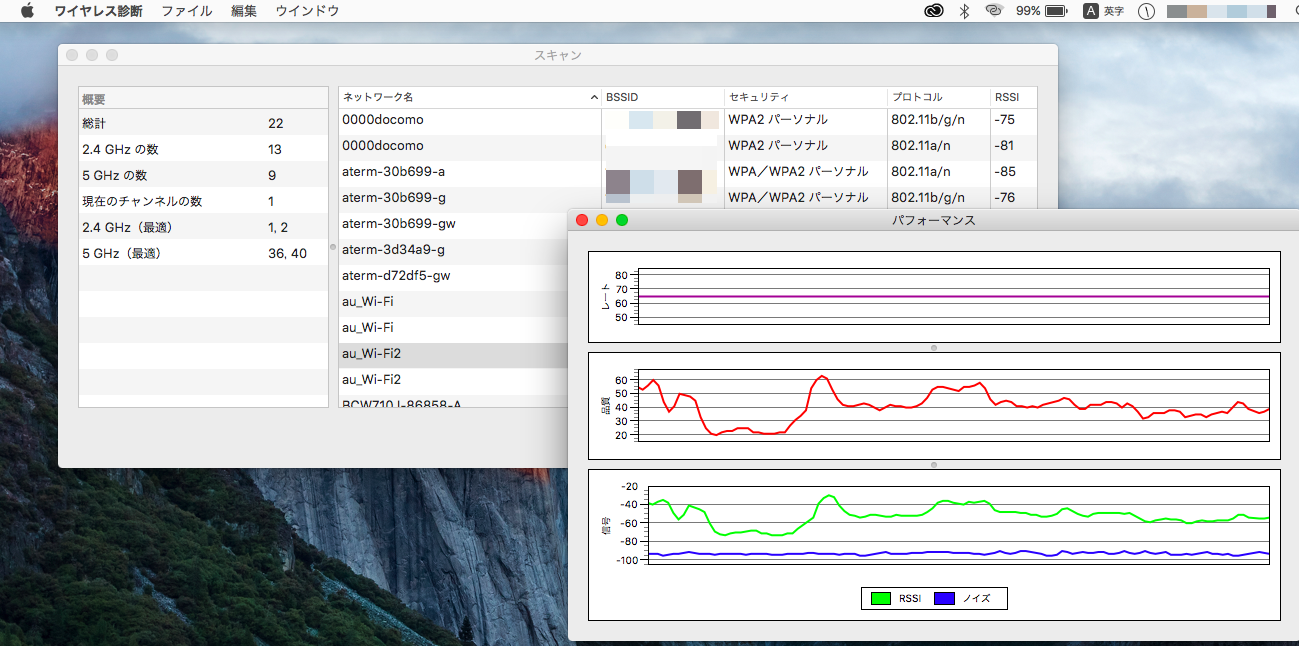Screen dimensions: 1299x646
Task: Open the ウインドウ menu
Action: (307, 11)
